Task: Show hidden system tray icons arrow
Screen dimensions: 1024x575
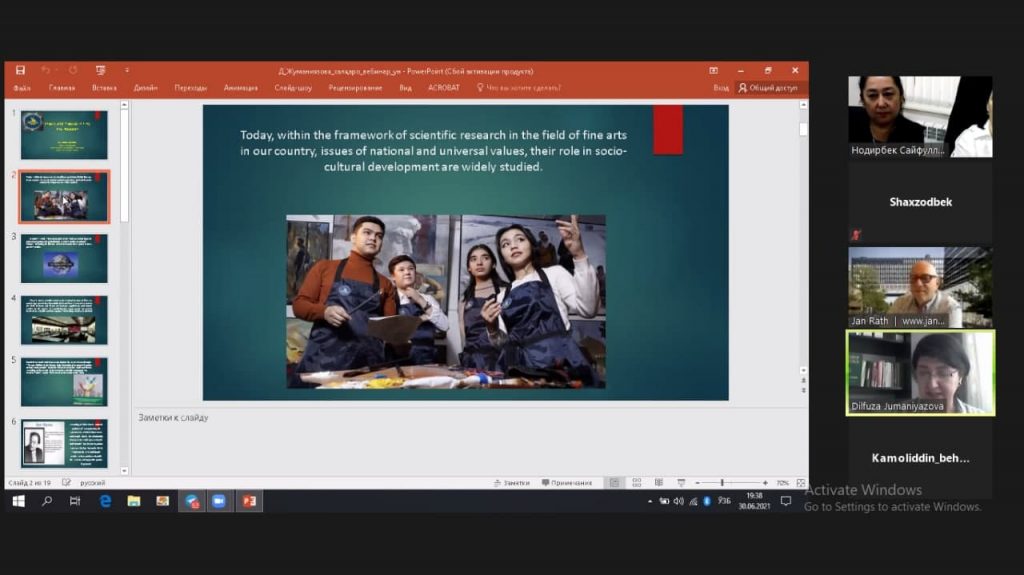Action: (x=650, y=501)
